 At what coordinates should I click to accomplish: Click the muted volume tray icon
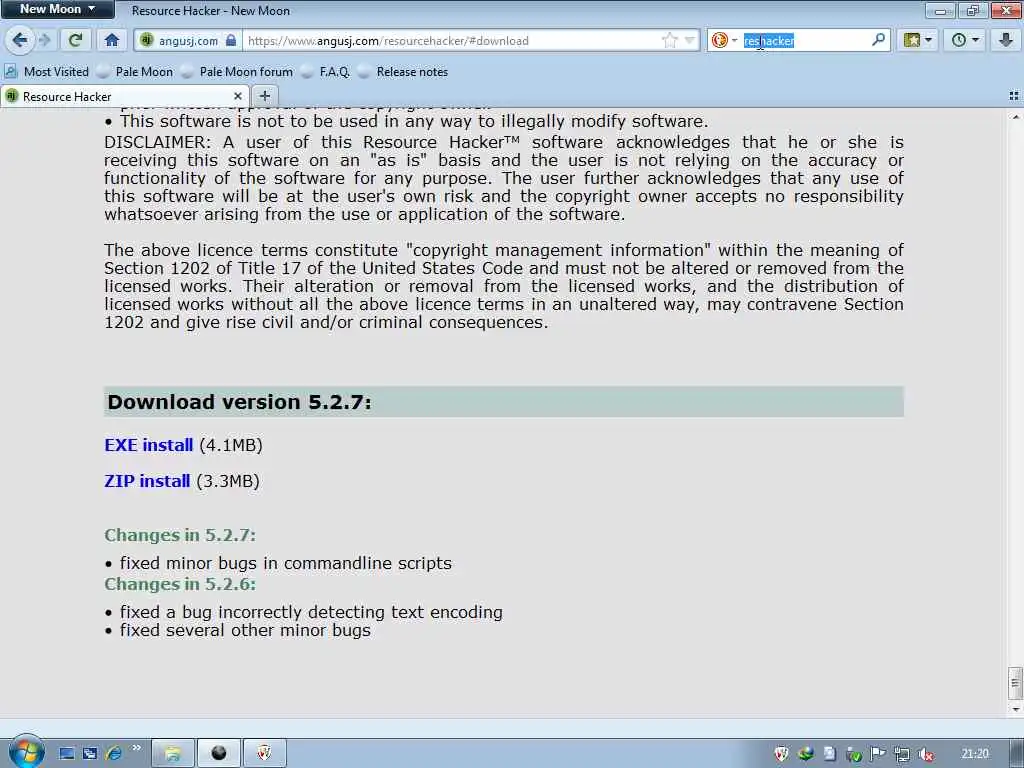[x=926, y=755]
